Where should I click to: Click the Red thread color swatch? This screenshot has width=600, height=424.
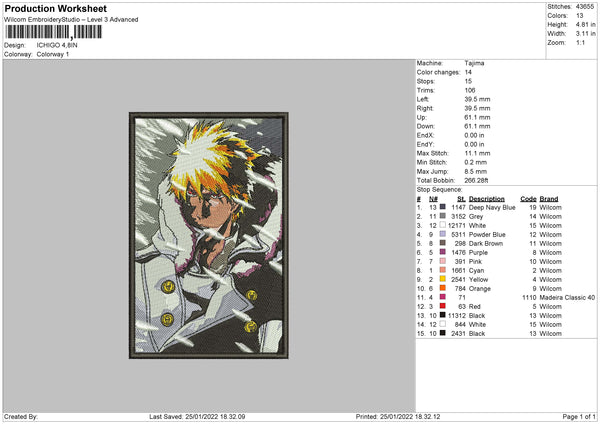443,306
